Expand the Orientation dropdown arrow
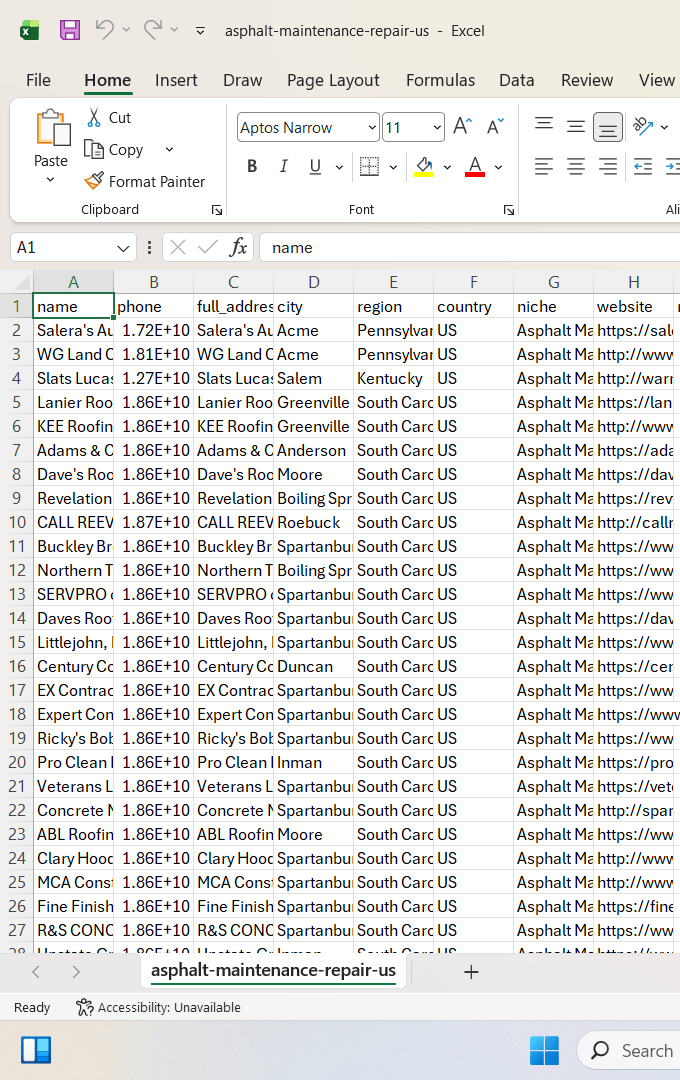The width and height of the screenshot is (680, 1080). pyautogui.click(x=664, y=127)
